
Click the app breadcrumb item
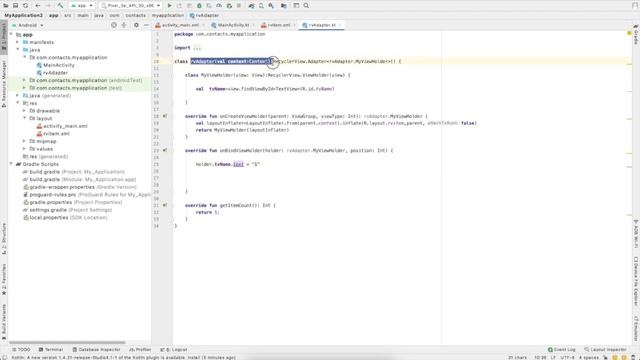[53, 16]
